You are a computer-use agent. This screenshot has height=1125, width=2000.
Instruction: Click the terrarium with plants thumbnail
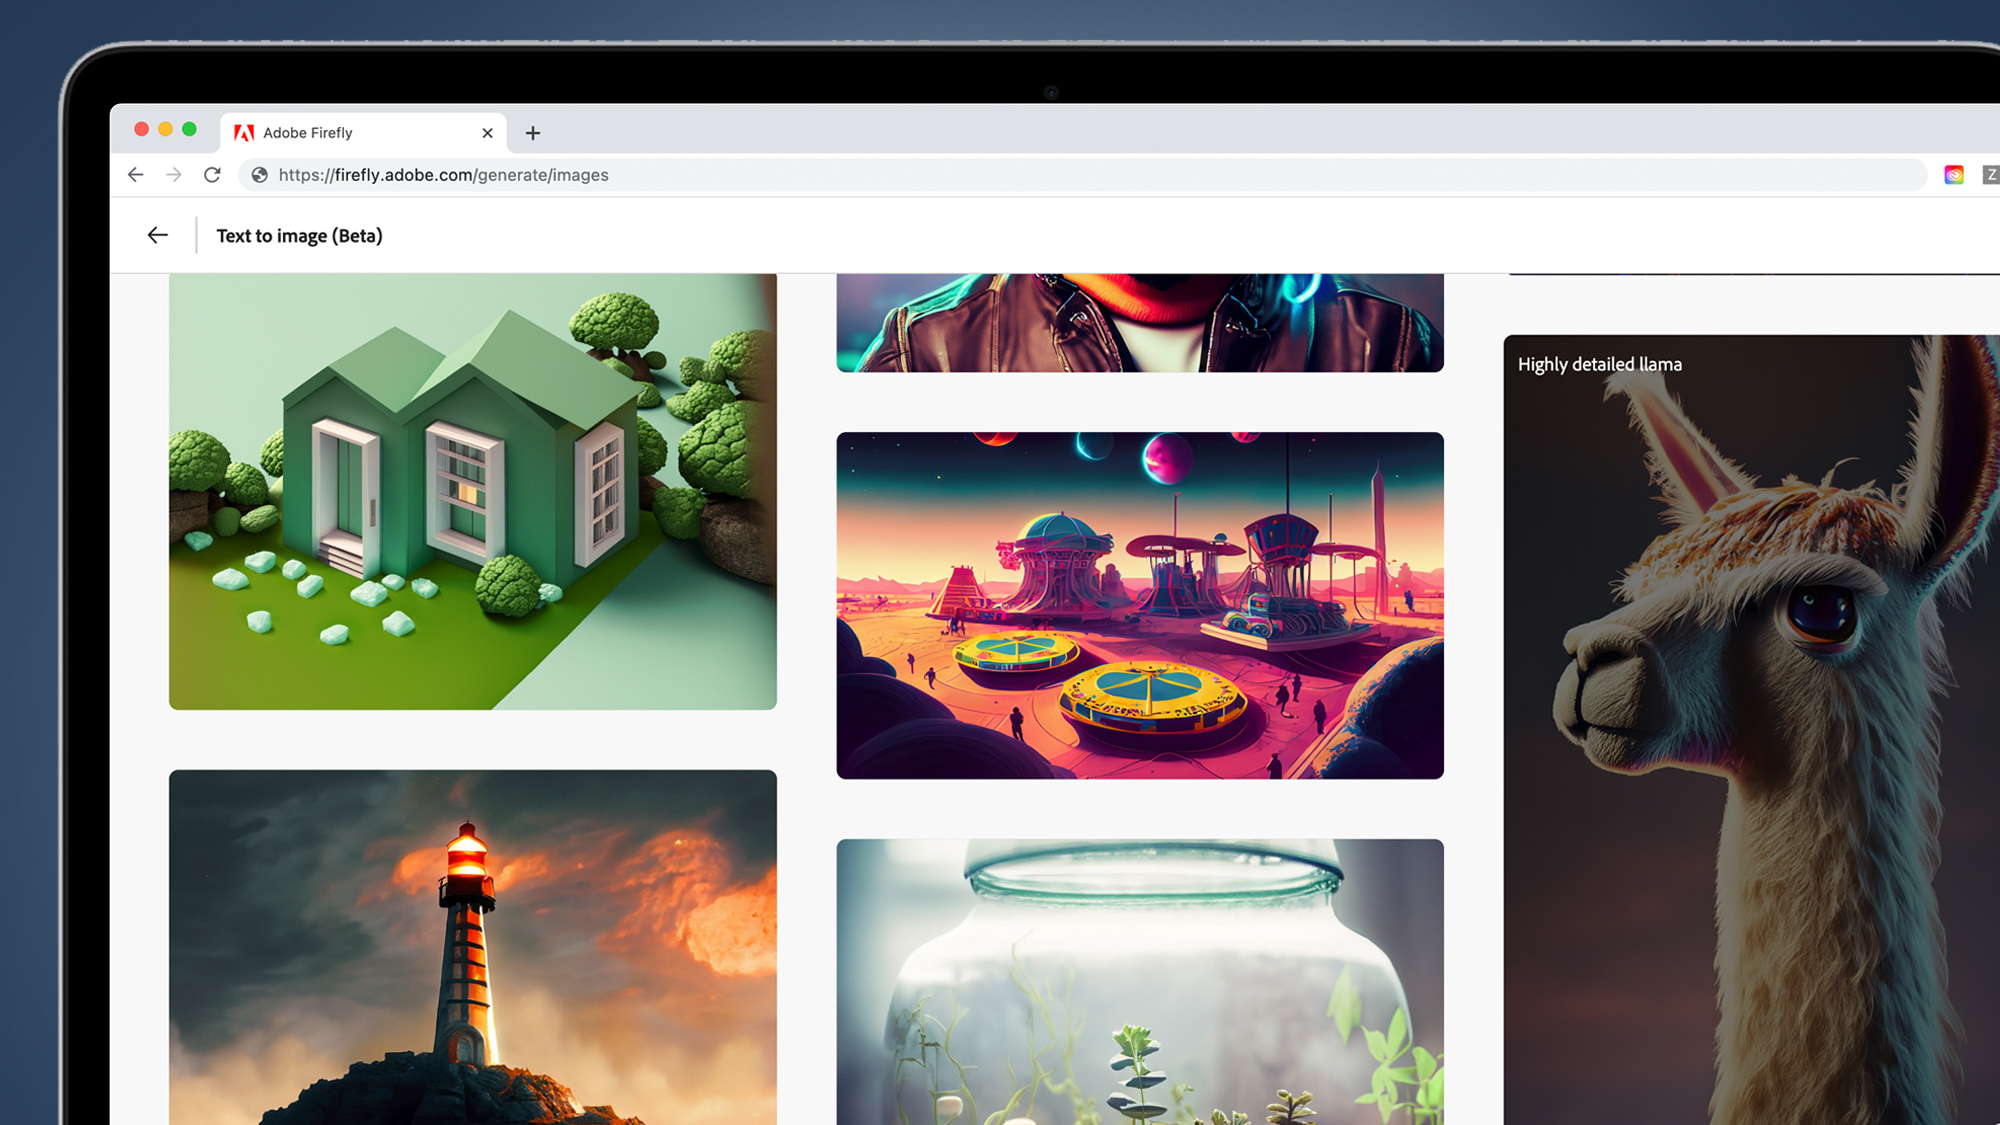(1139, 979)
